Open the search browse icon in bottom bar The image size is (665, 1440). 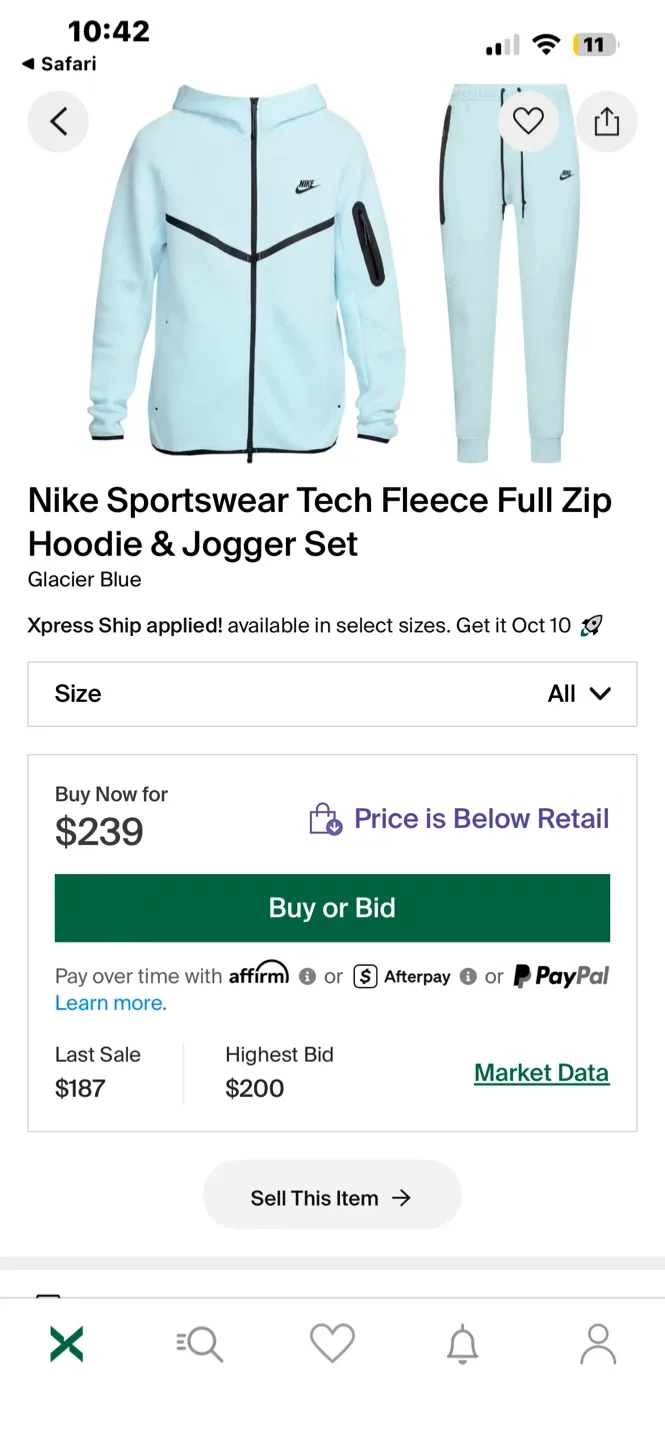pos(199,1344)
